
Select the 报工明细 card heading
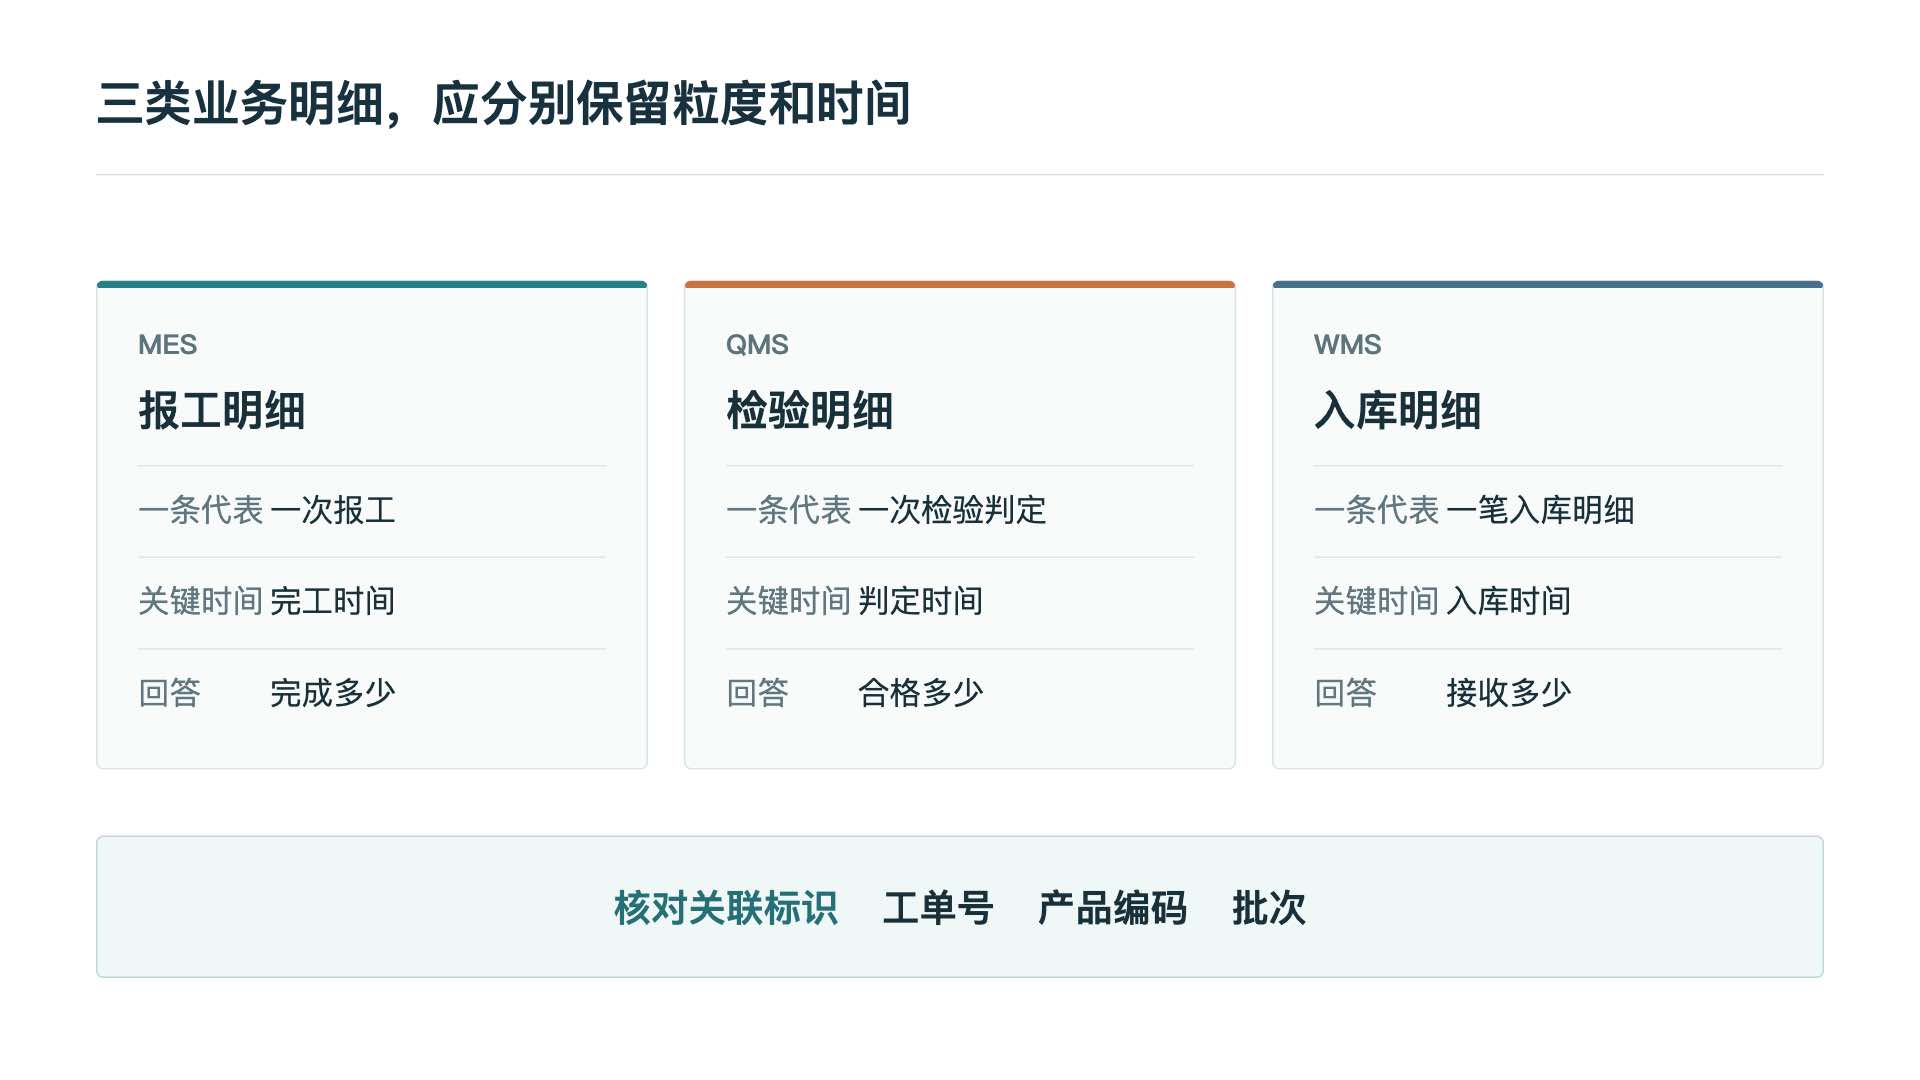click(222, 411)
